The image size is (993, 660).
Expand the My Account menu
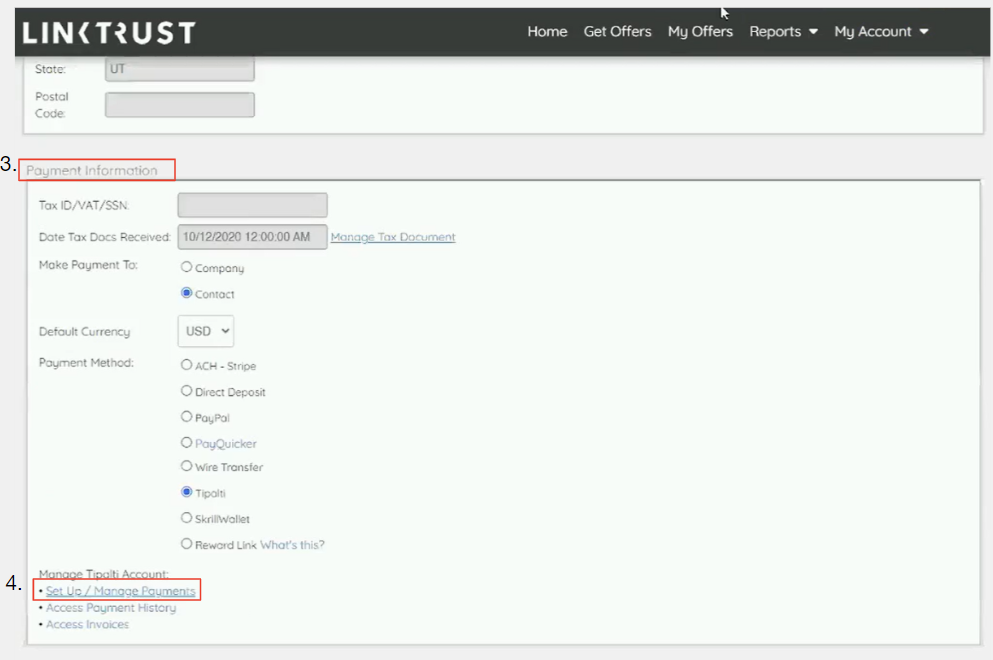(x=881, y=32)
